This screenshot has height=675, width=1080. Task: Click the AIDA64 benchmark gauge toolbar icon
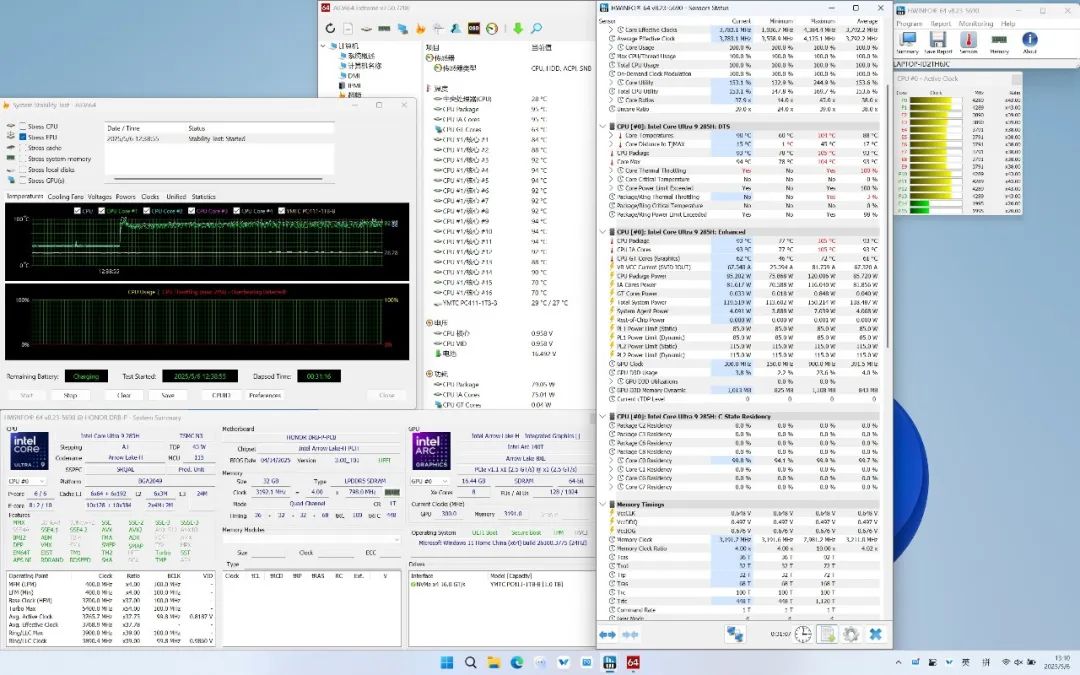(492, 28)
